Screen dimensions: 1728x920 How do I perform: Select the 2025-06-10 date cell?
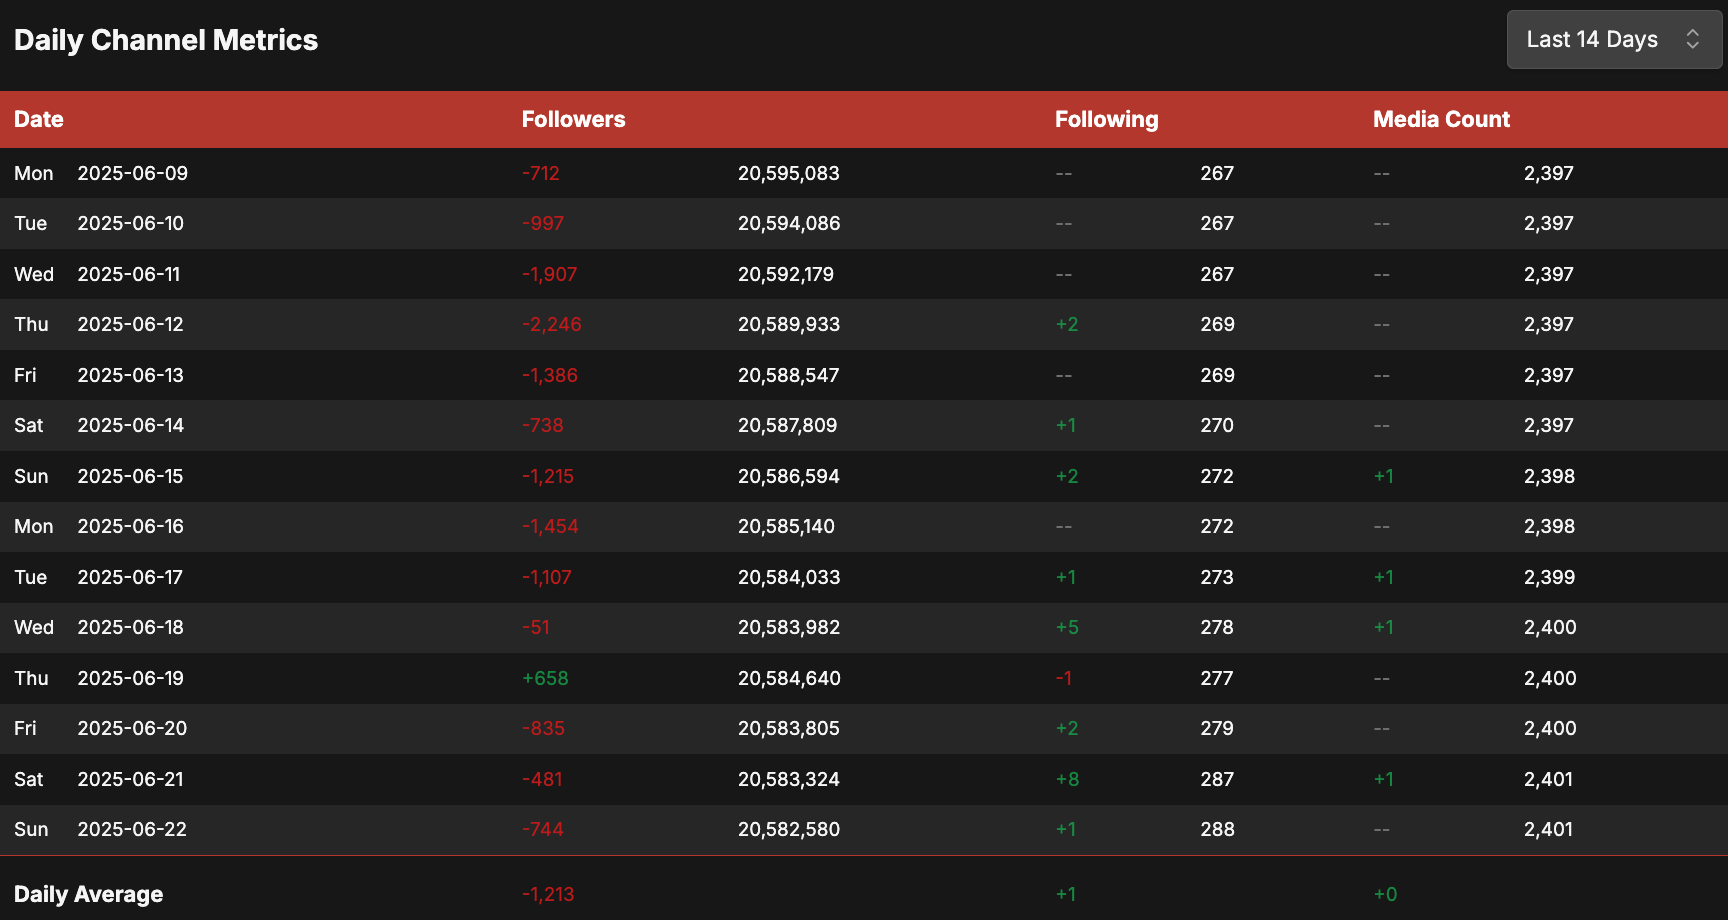131,224
